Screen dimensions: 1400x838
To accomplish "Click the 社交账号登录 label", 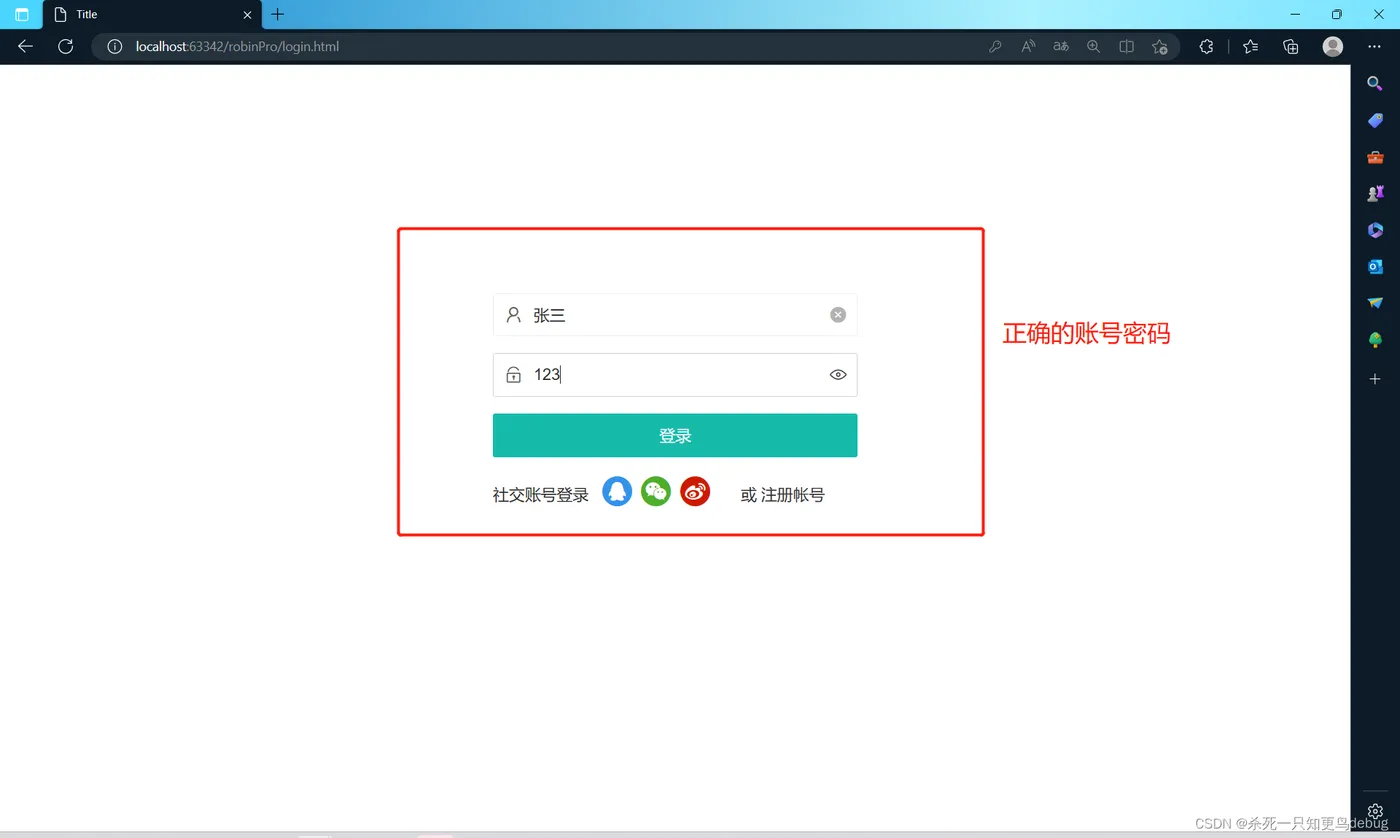I will pos(541,495).
